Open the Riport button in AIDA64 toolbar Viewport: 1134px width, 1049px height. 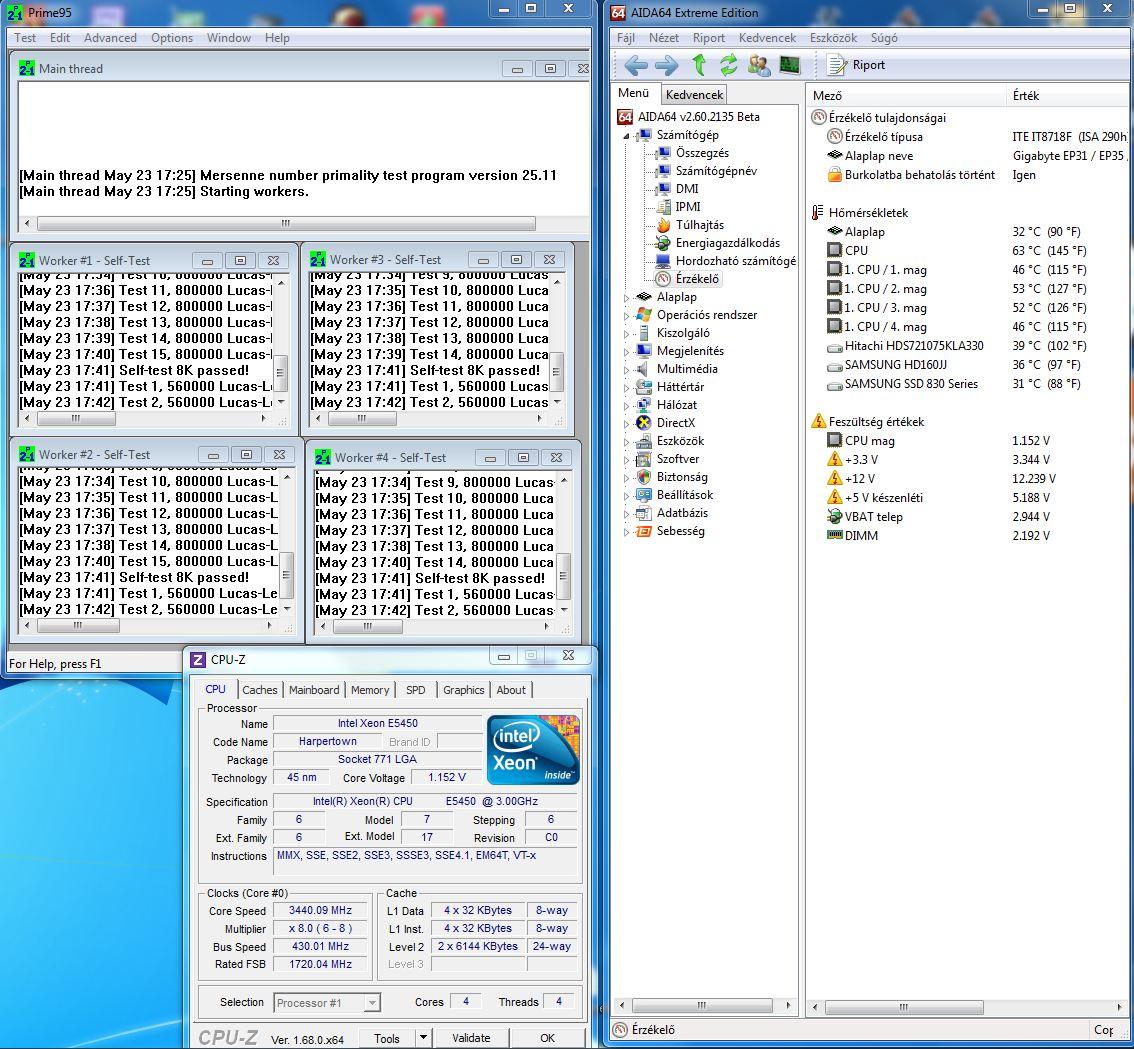857,65
